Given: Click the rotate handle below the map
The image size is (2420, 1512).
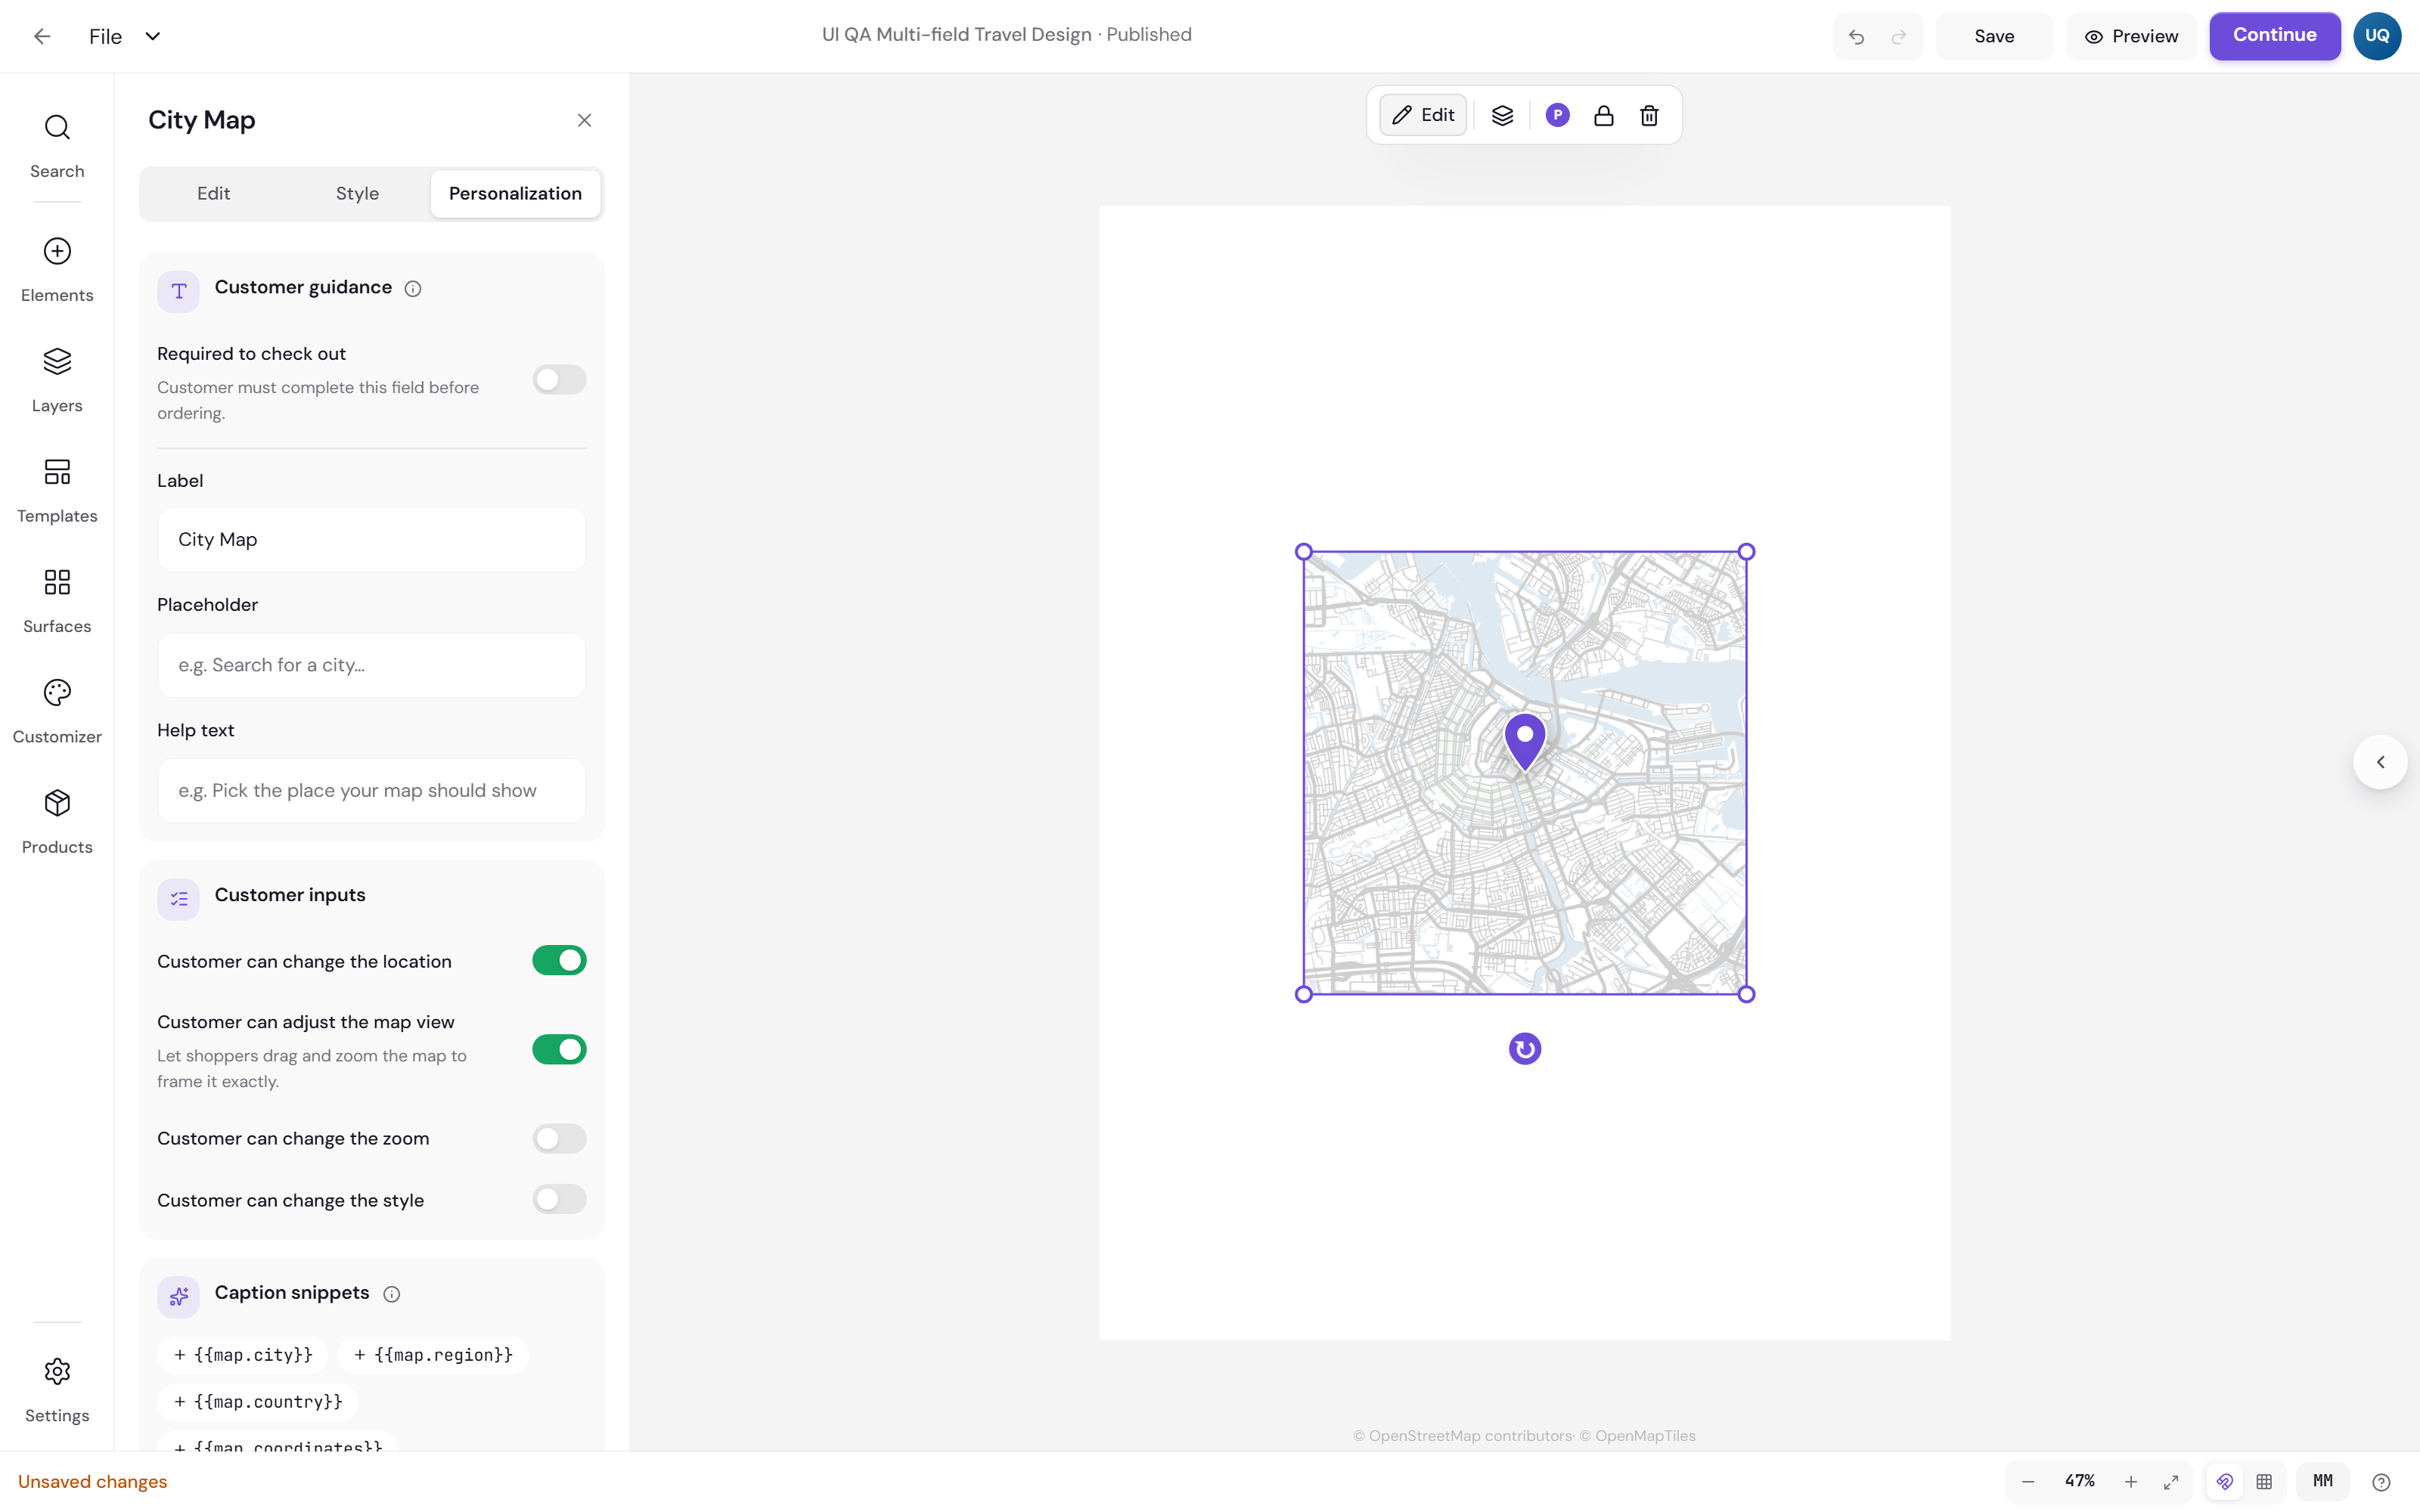Looking at the screenshot, I should [x=1524, y=1048].
